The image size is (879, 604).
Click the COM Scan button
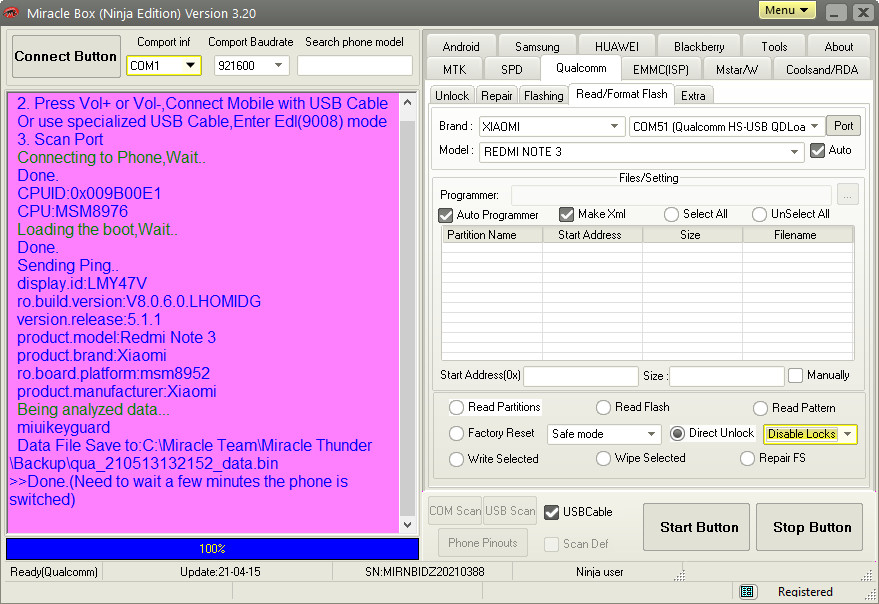455,511
